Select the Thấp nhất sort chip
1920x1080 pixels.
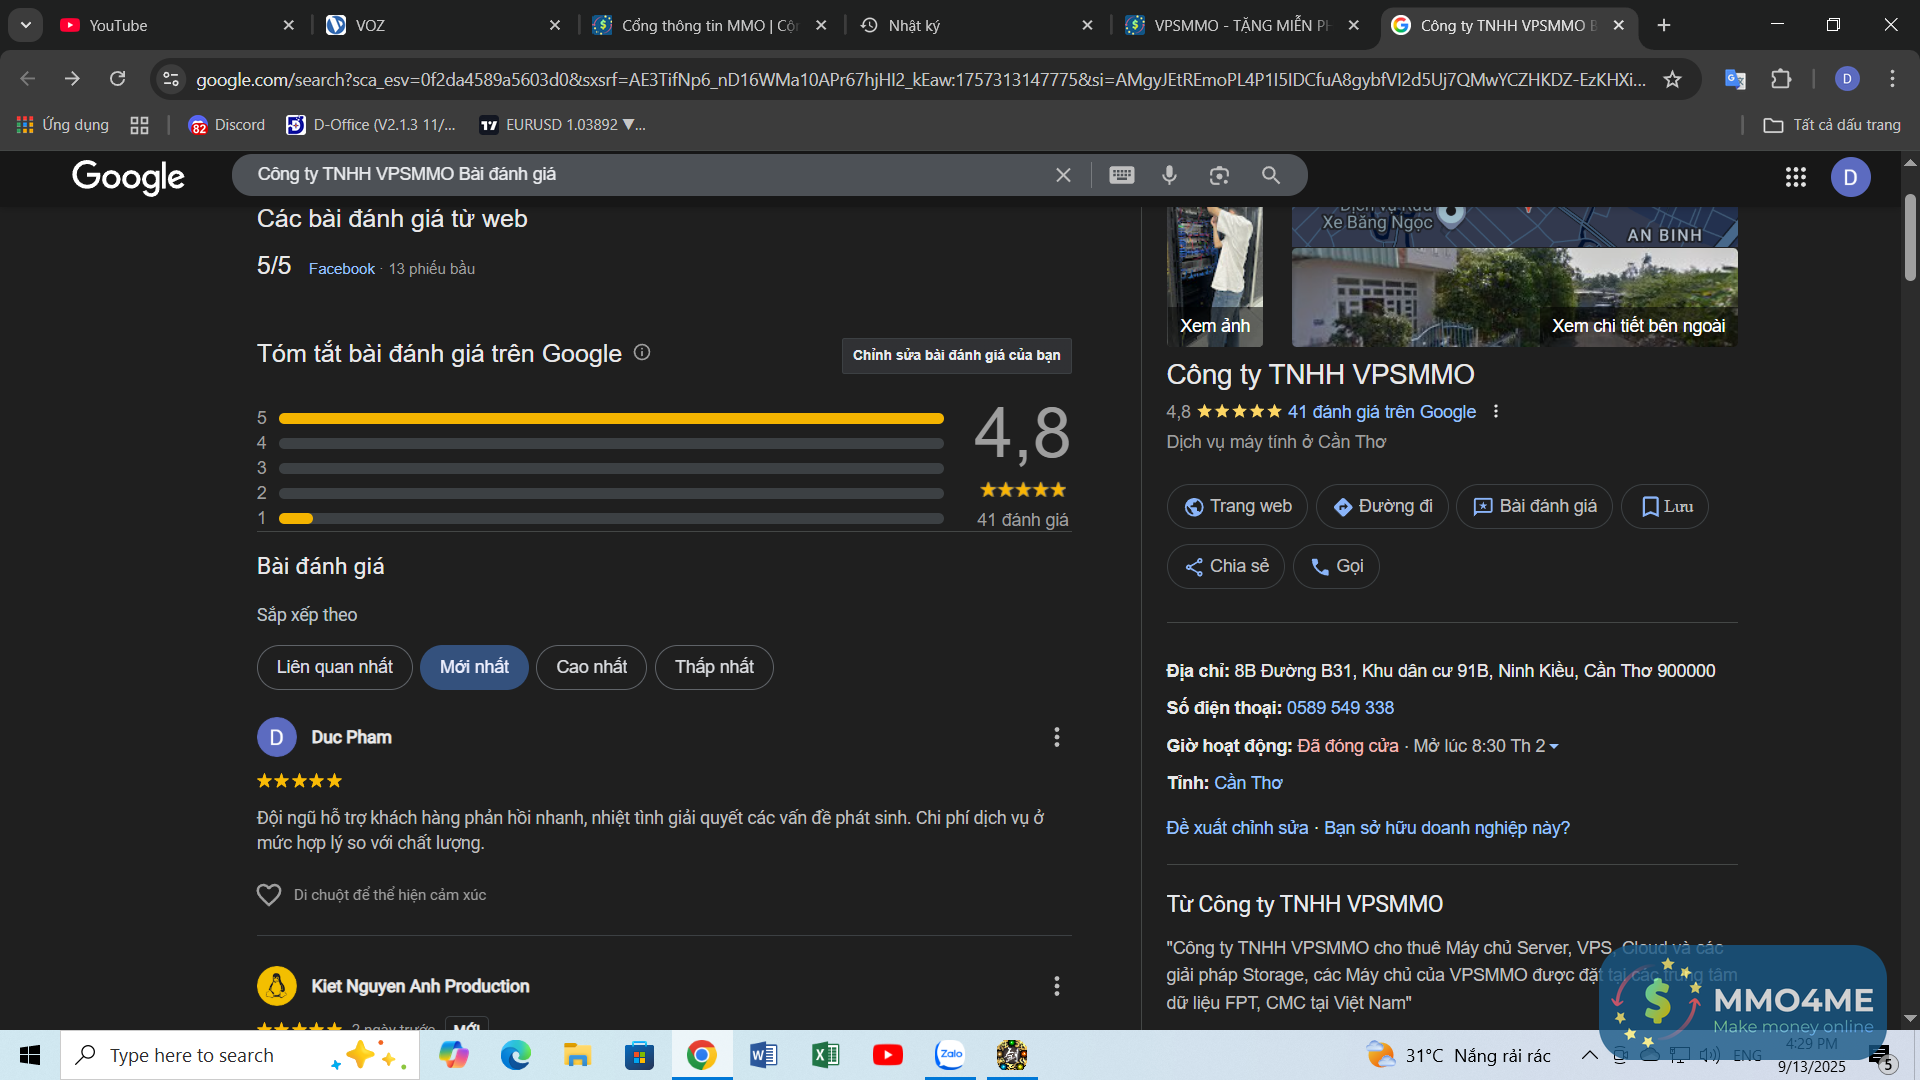[x=714, y=667]
